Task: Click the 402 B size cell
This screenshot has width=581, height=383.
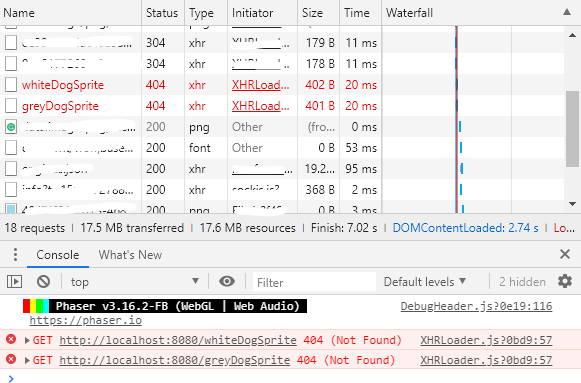Action: [320, 85]
